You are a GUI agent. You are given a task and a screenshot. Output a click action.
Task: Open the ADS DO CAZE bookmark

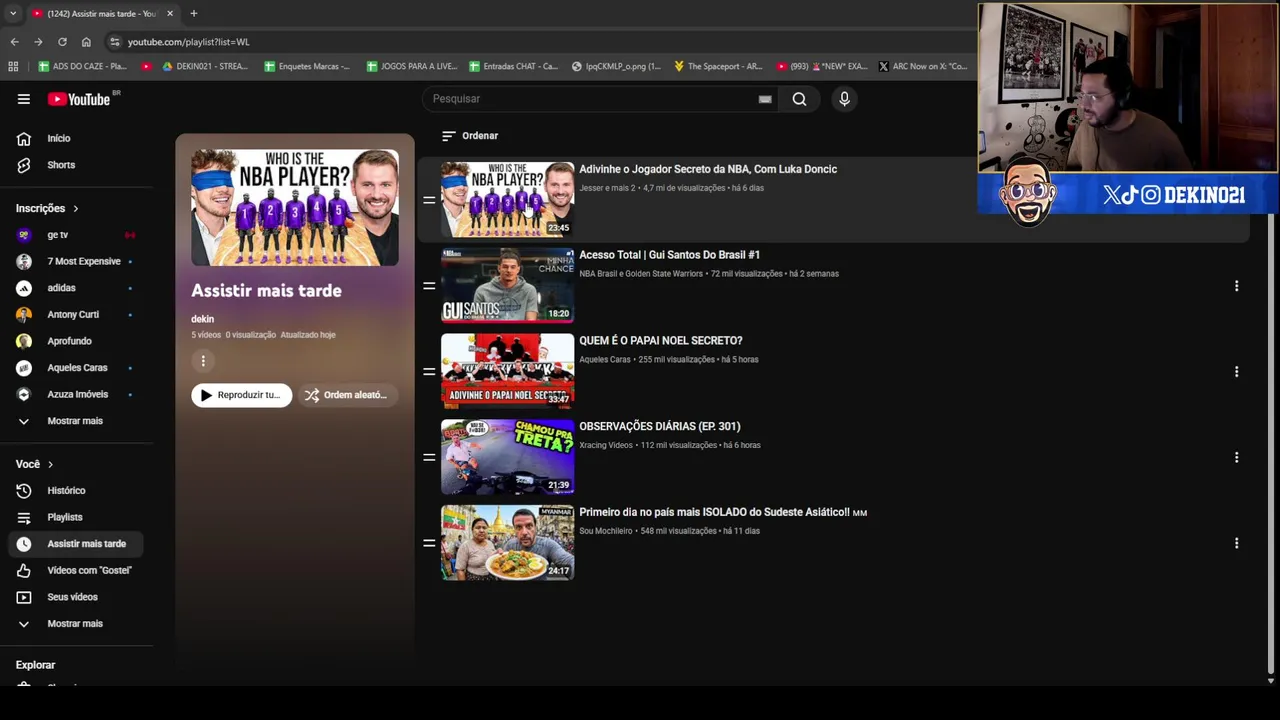tap(83, 66)
